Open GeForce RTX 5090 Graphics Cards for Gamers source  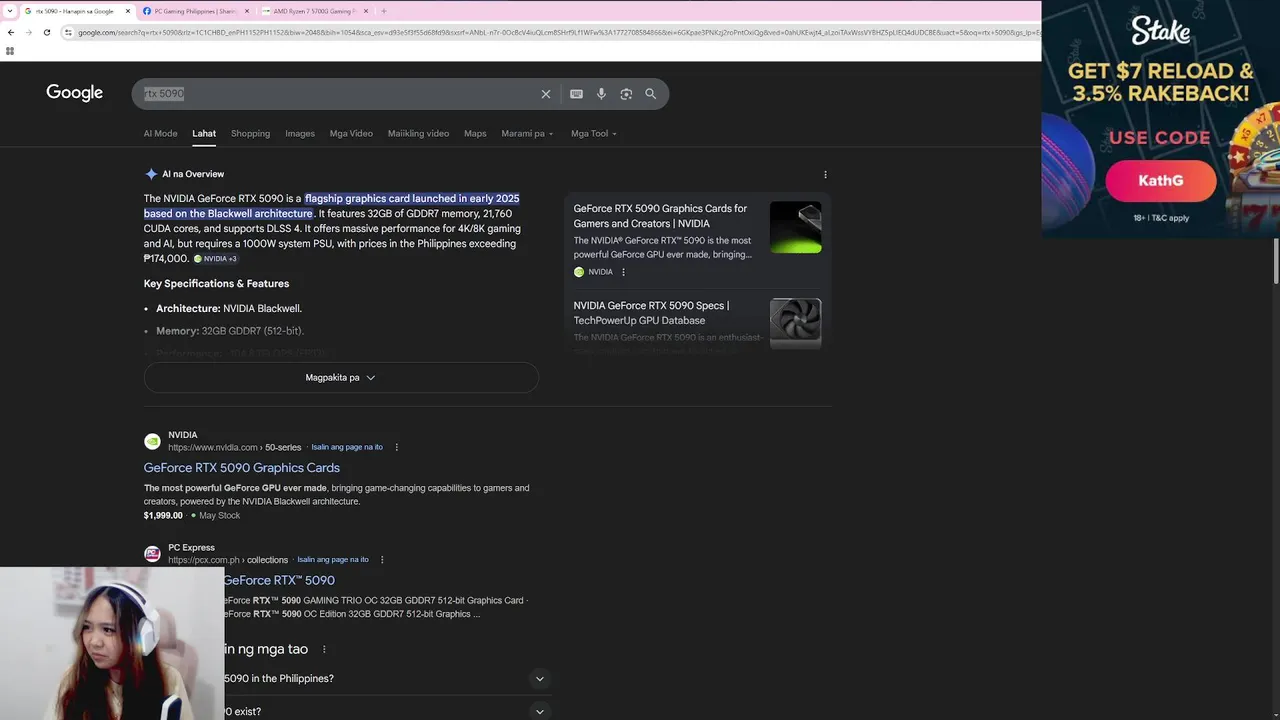tap(660, 216)
